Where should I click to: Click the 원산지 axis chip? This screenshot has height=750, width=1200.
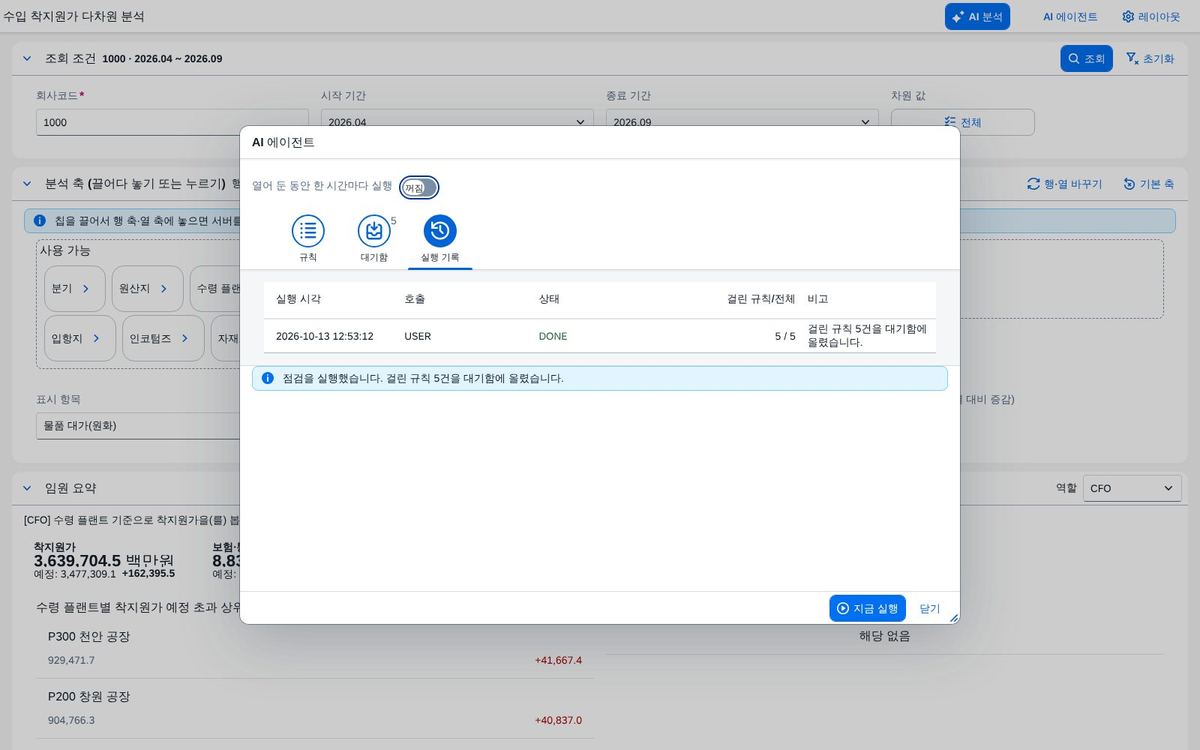click(x=147, y=288)
